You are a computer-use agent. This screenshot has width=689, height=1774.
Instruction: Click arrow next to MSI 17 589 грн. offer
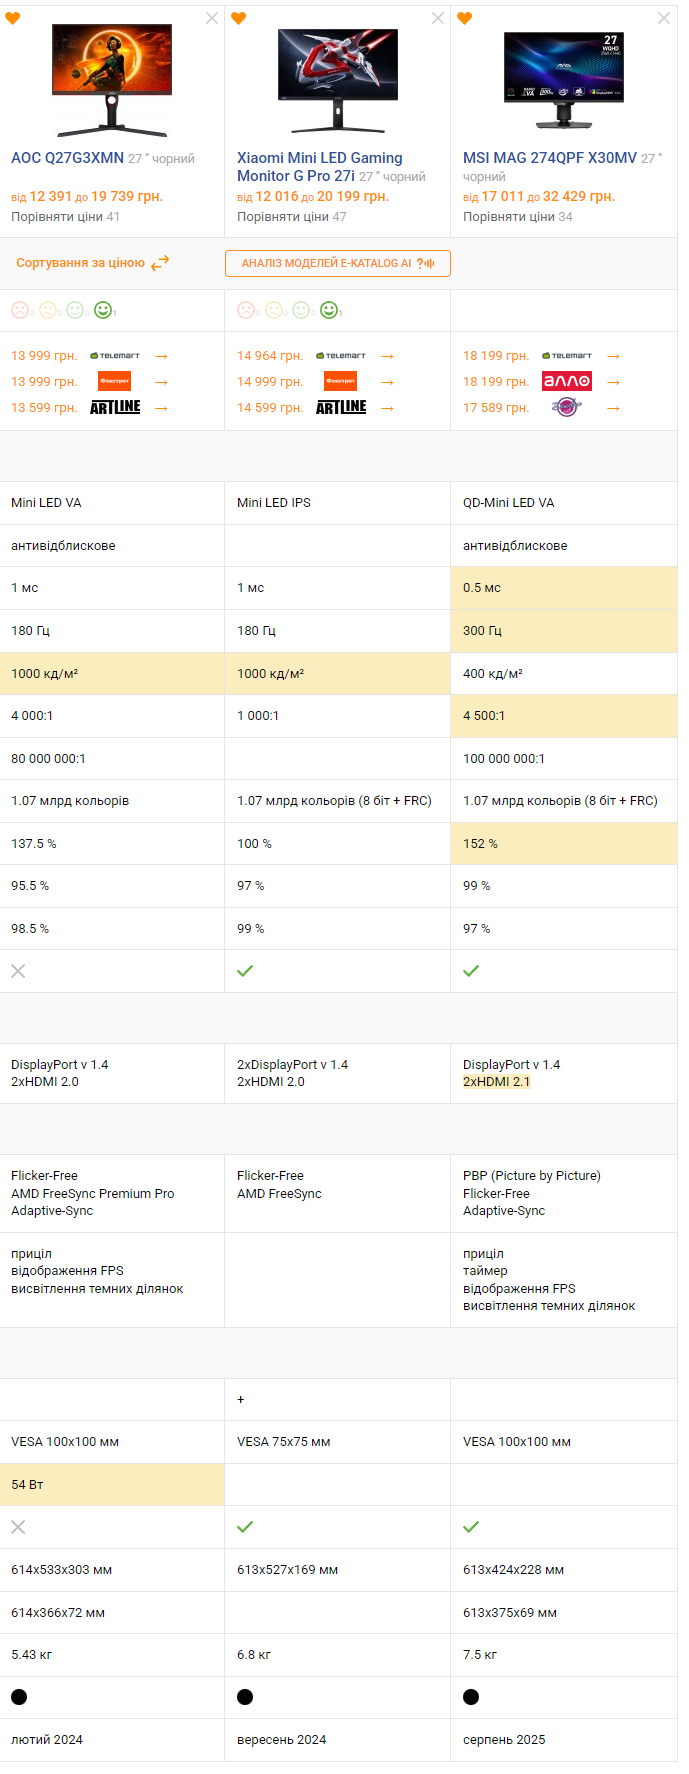(614, 408)
